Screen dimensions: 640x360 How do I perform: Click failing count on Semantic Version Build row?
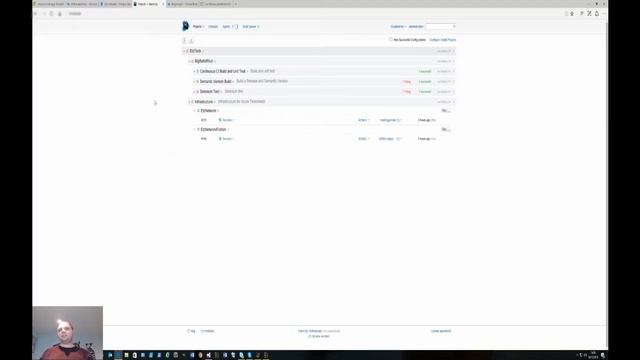(x=407, y=82)
